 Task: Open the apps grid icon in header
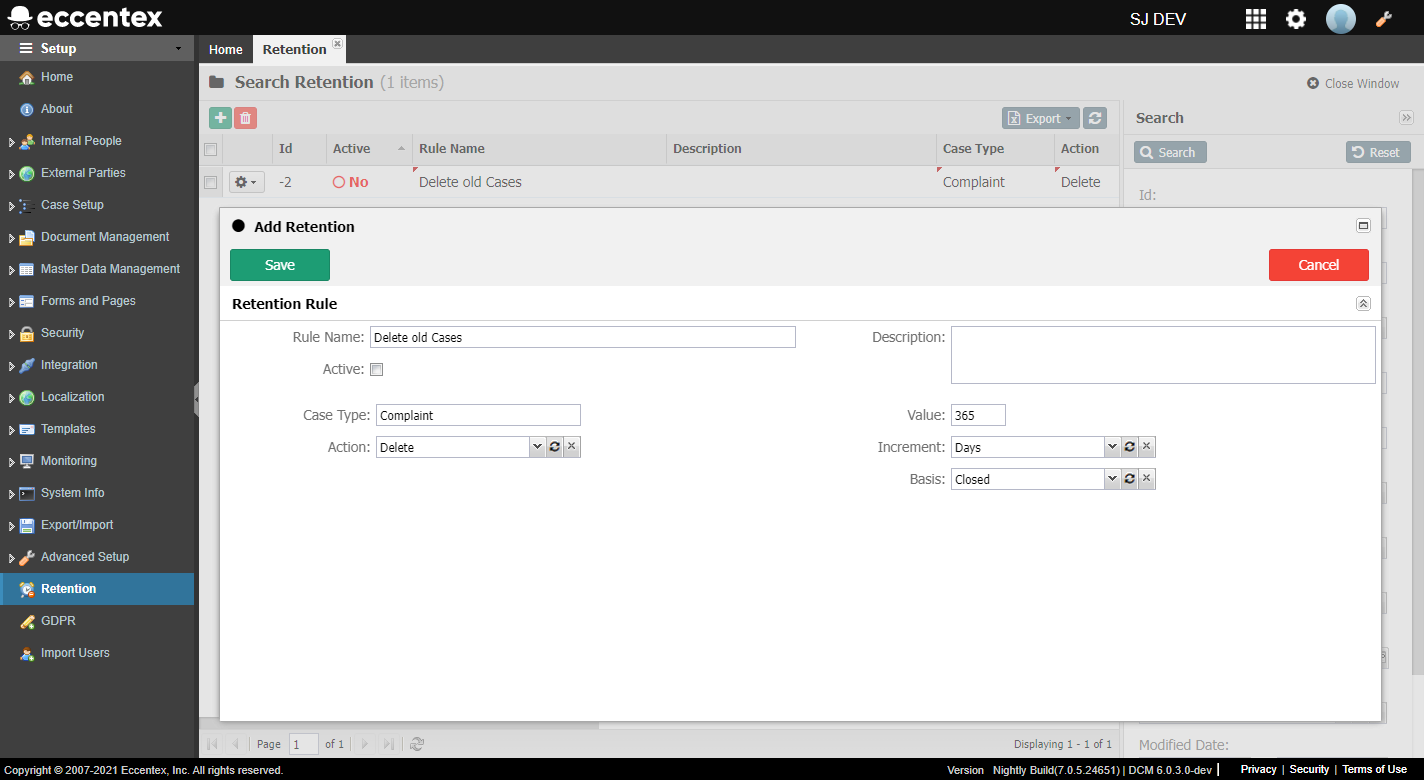click(x=1255, y=19)
